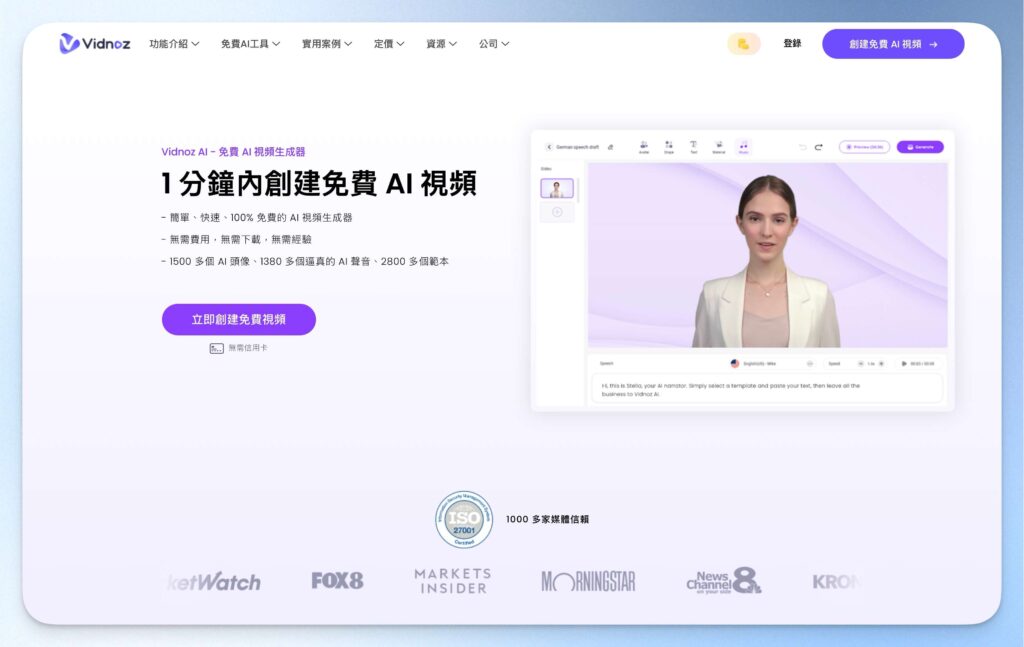Expand the 公司 menu
This screenshot has width=1024, height=647.
tap(494, 44)
